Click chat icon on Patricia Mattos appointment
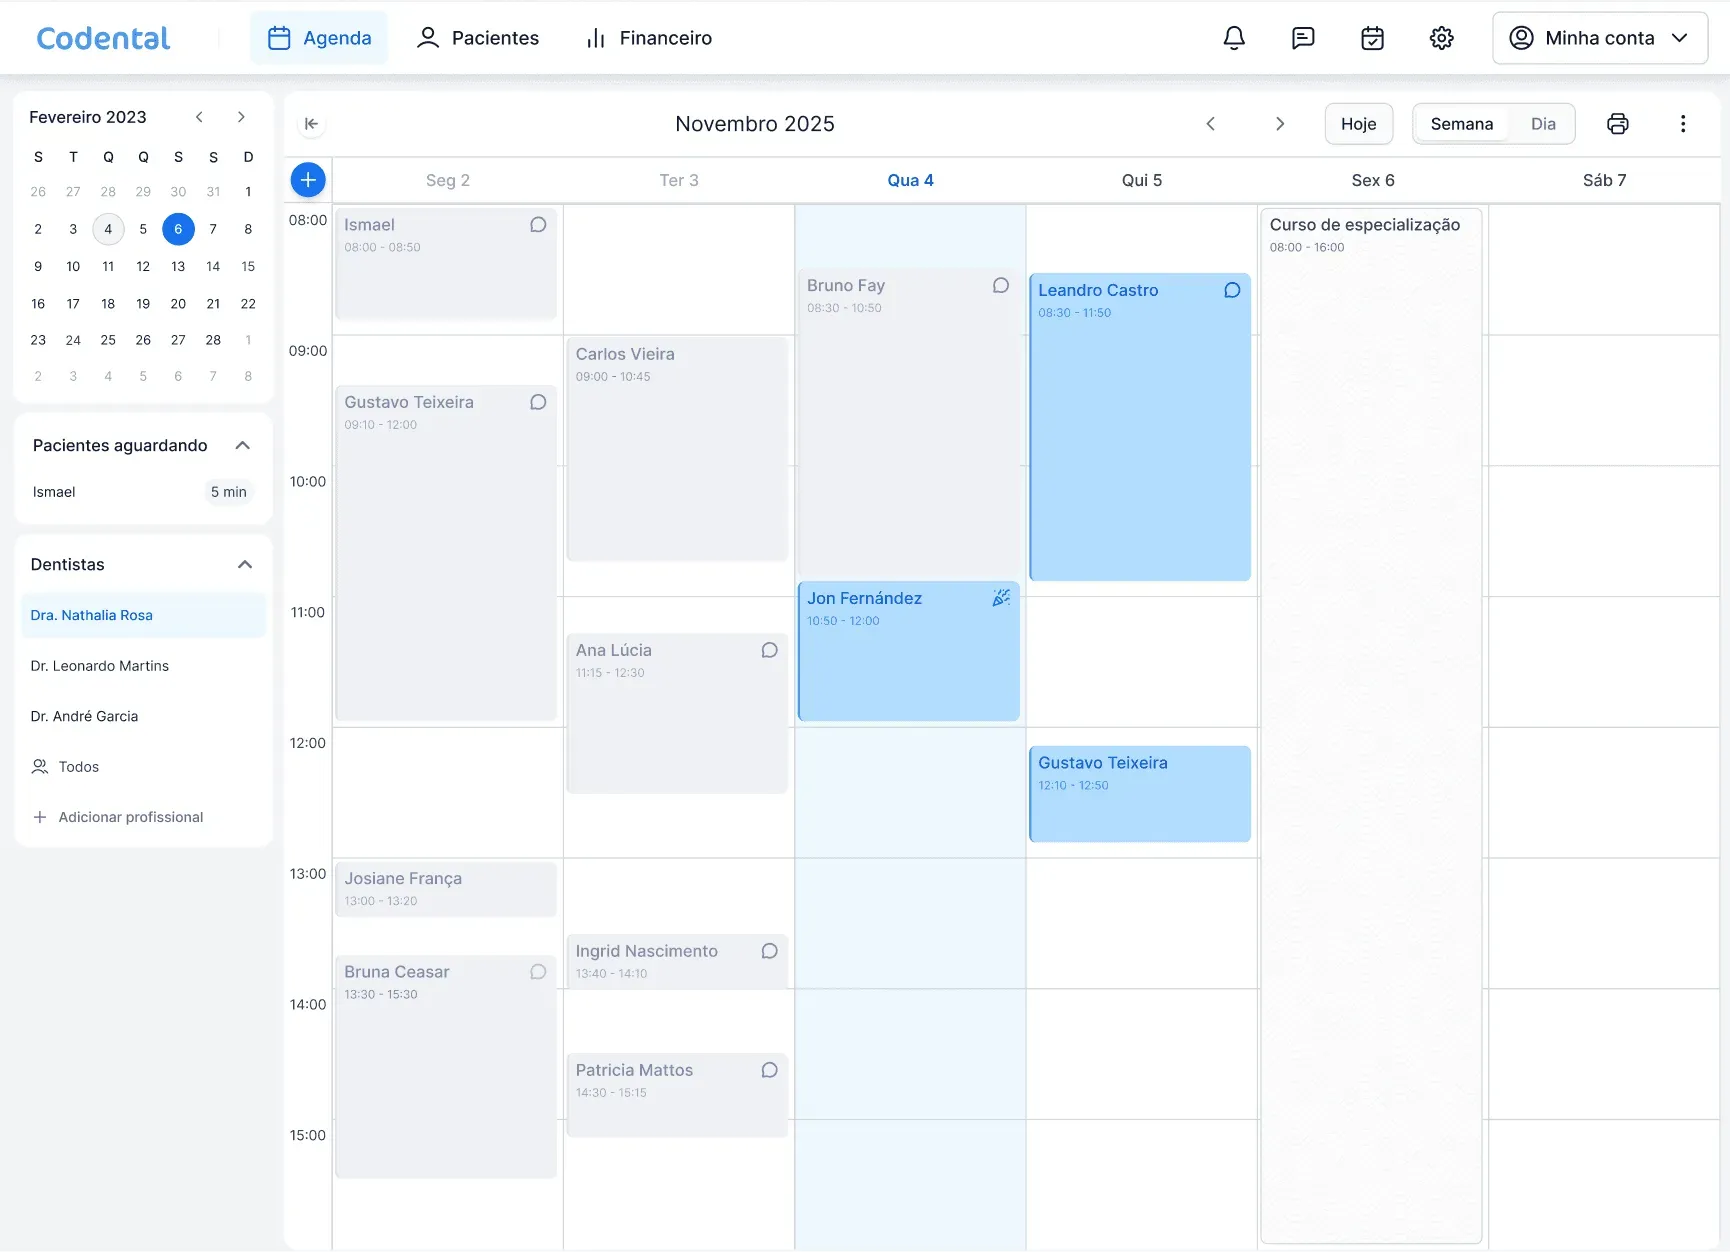 click(x=769, y=1070)
